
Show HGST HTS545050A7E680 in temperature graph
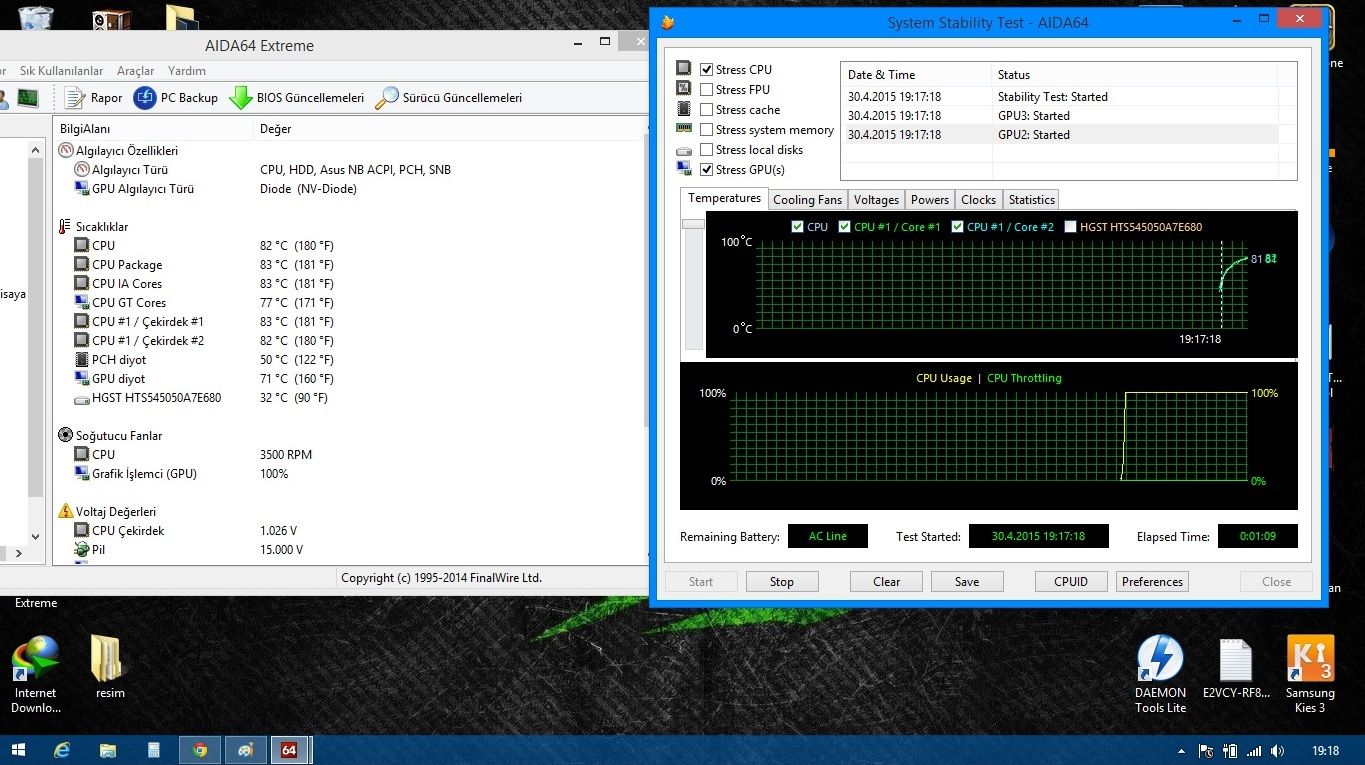click(x=1071, y=227)
